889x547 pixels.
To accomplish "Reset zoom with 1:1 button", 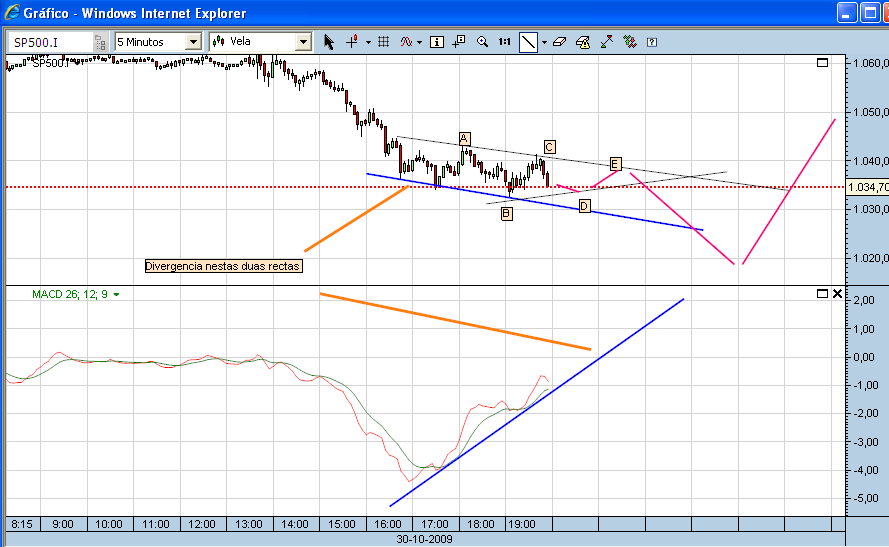I will (505, 42).
